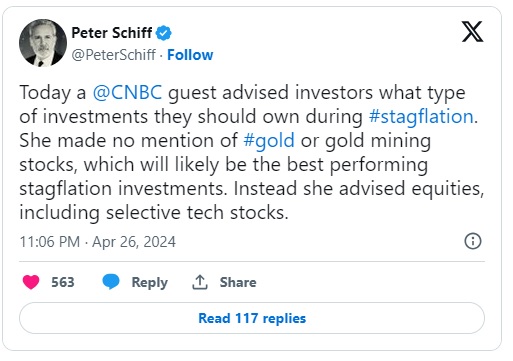Open the #gold hashtag link

(269, 140)
